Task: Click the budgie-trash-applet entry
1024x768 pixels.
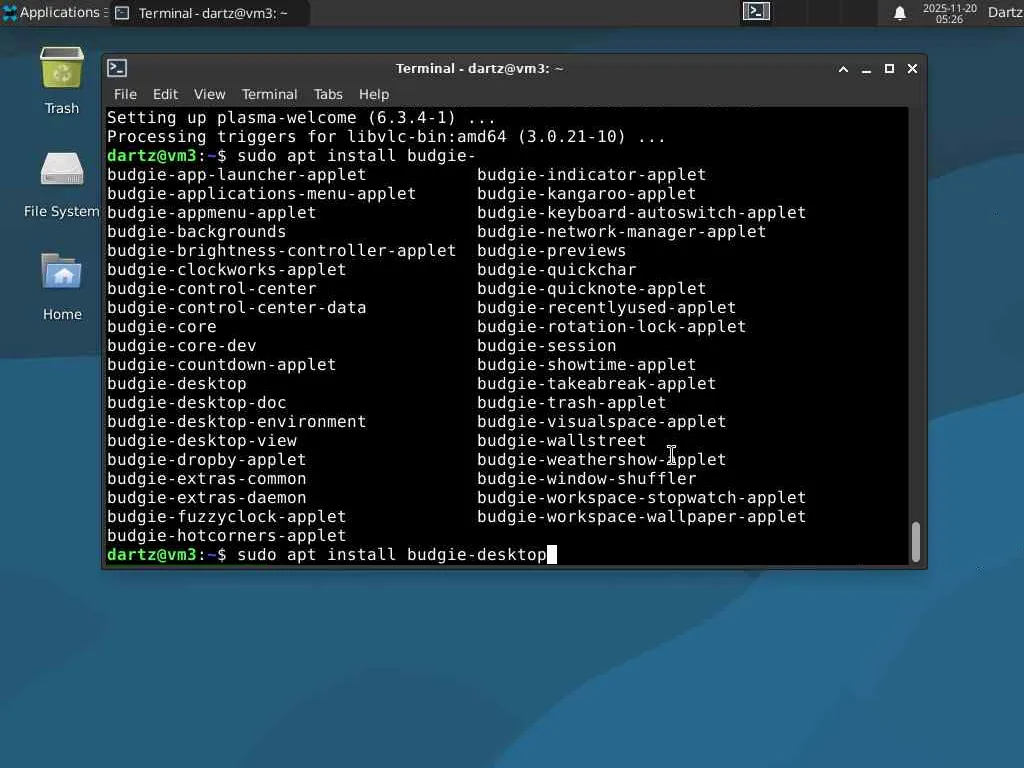Action: click(x=571, y=402)
